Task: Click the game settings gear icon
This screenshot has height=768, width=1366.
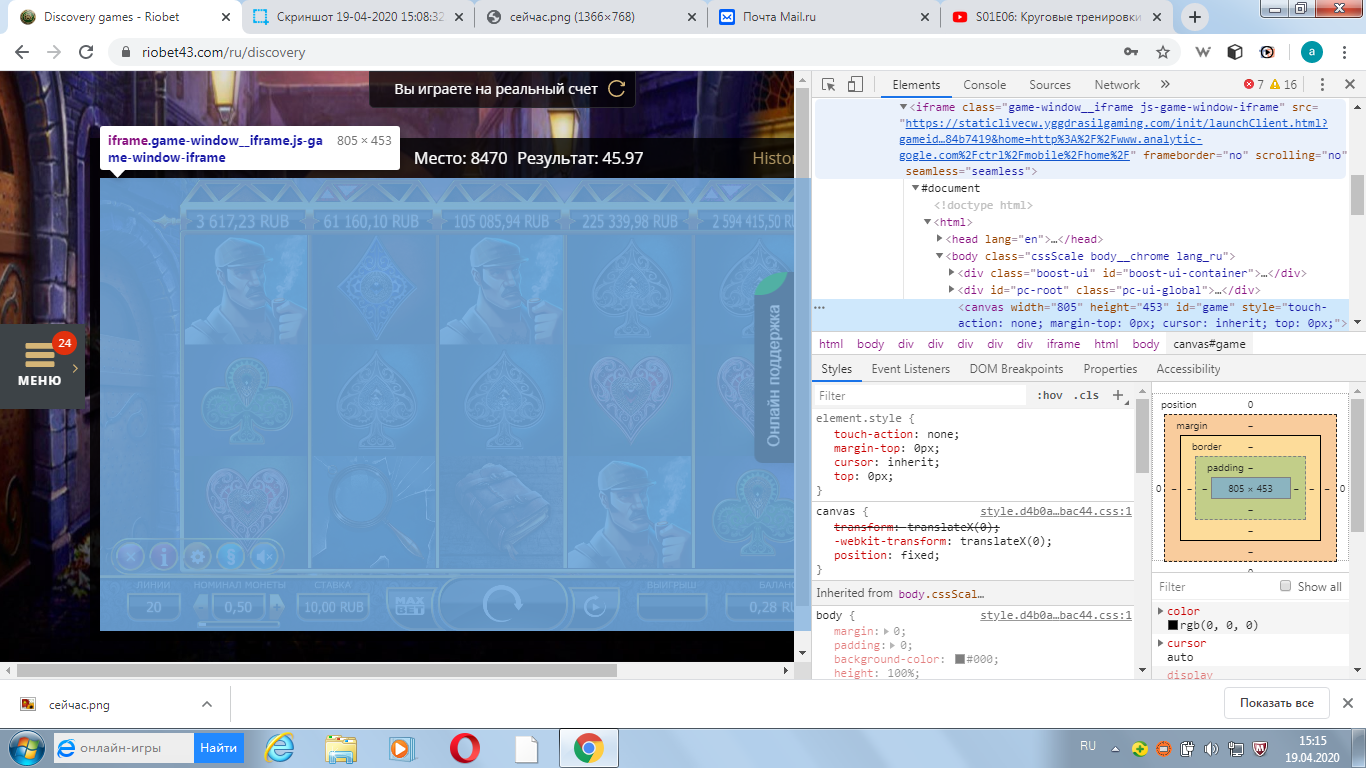Action: point(198,557)
